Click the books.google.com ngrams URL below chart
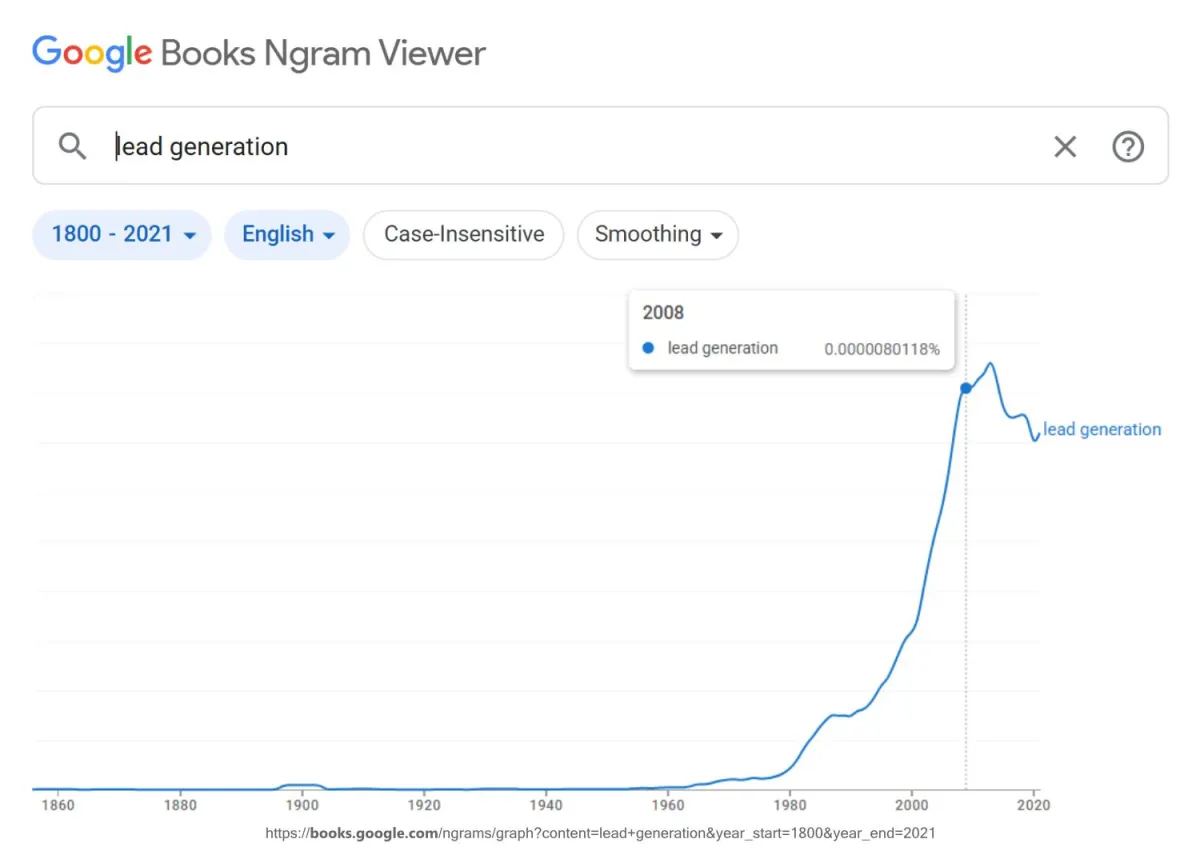Viewport: 1200px width, 851px height. pyautogui.click(x=600, y=832)
